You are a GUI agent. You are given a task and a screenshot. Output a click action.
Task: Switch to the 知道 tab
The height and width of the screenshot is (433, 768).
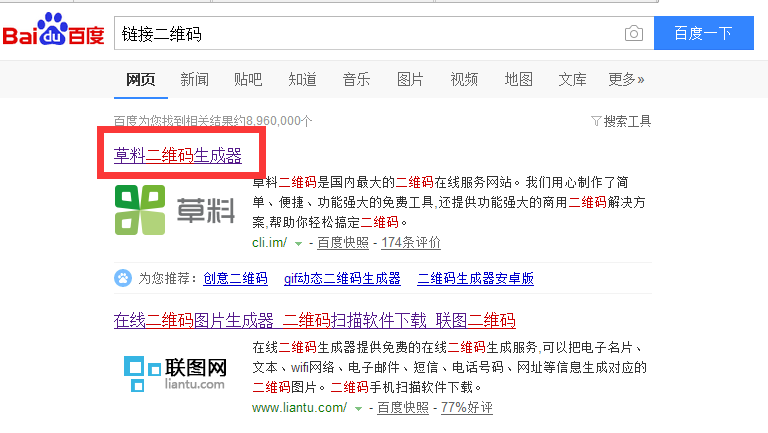pos(302,79)
